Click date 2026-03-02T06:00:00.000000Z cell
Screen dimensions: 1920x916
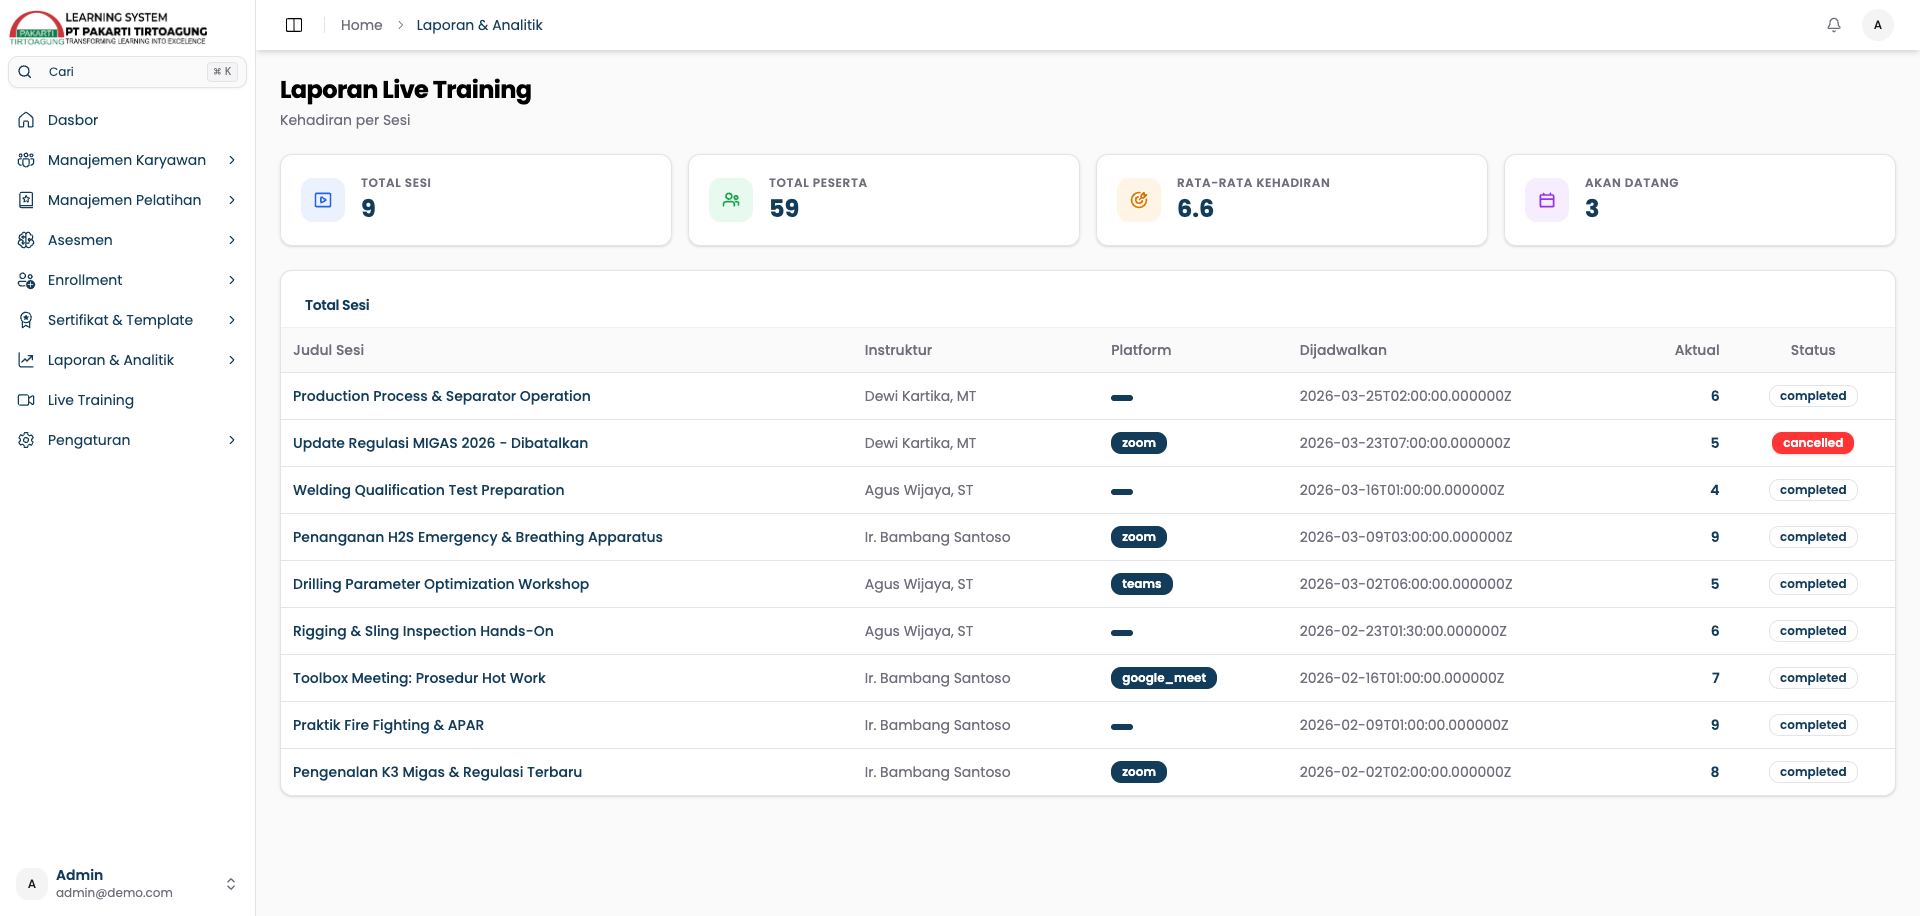1405,584
